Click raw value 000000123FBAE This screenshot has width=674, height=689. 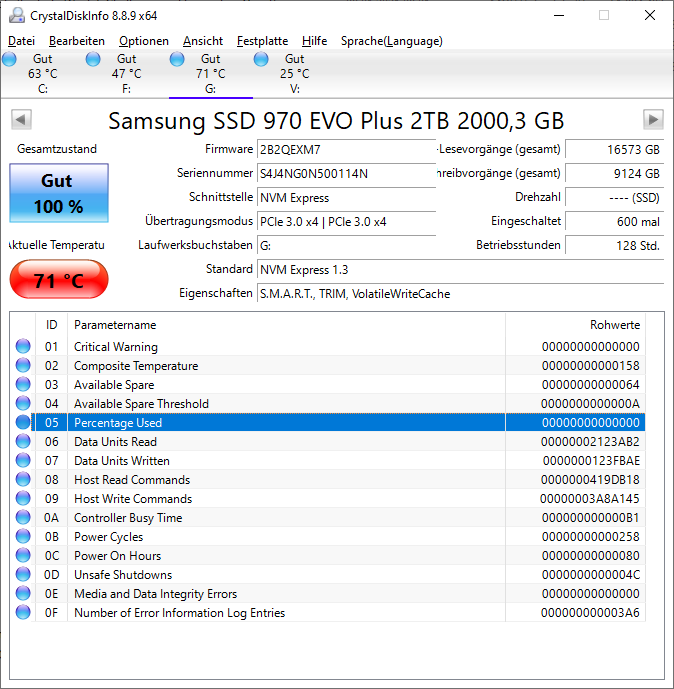coord(591,461)
